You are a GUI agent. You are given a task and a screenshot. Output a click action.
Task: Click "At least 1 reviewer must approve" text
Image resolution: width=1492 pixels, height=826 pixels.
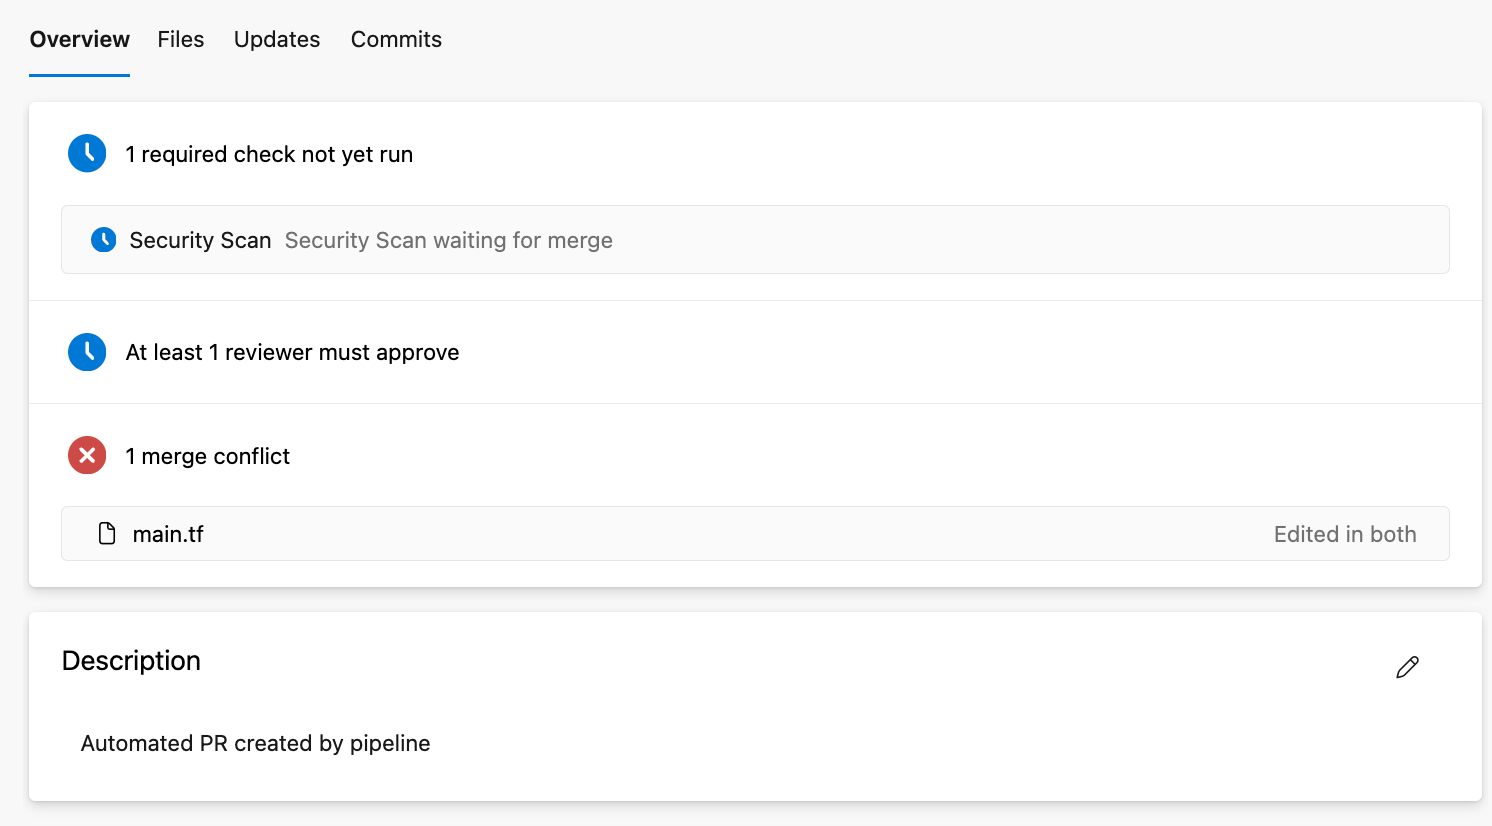(x=292, y=352)
